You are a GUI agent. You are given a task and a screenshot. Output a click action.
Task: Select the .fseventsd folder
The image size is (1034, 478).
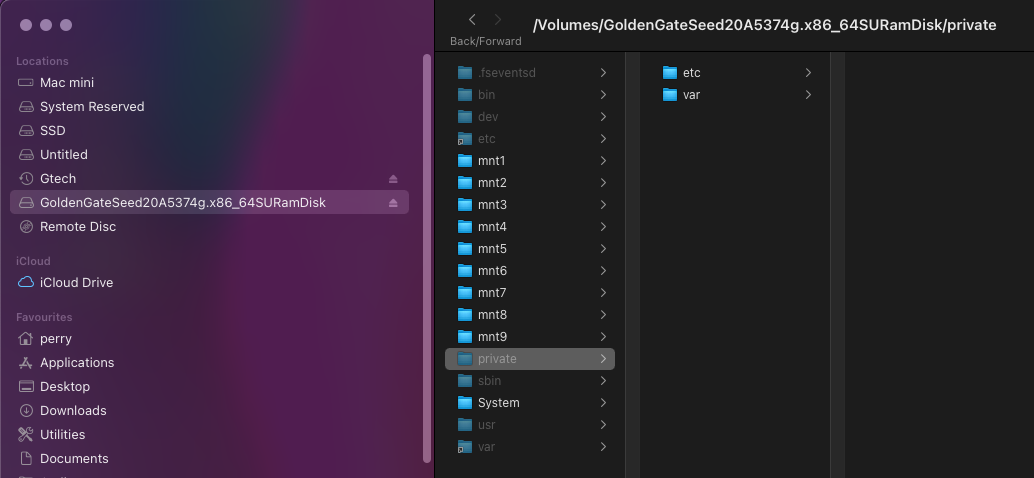coord(530,73)
